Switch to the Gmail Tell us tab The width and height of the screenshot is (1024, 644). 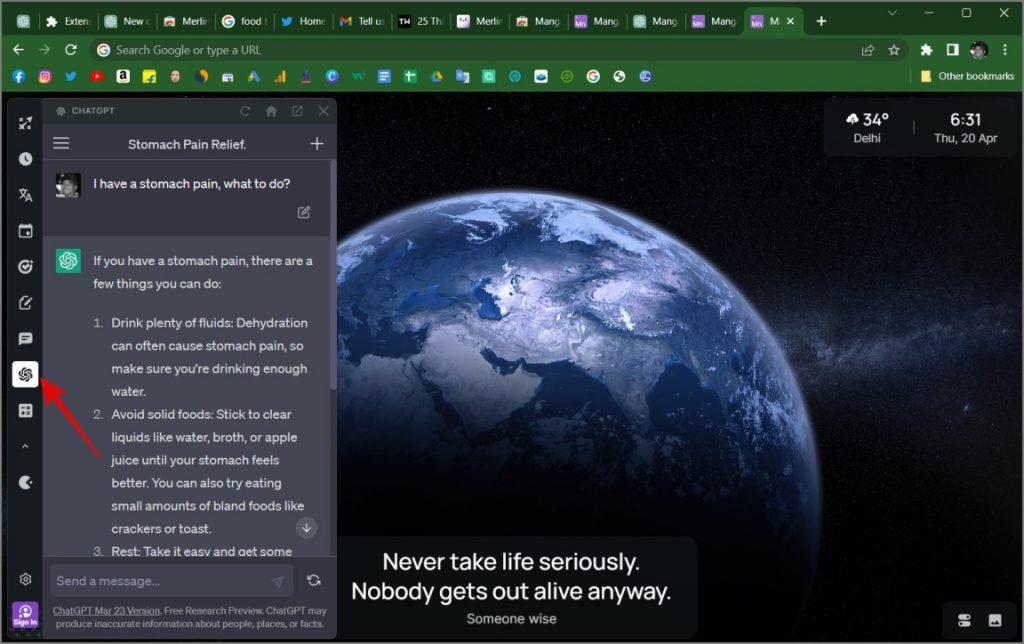(362, 22)
